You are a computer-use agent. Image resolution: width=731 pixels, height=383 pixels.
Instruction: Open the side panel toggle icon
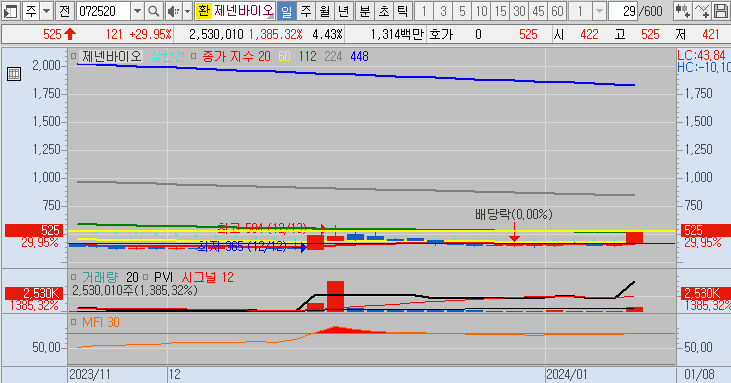[x=10, y=11]
